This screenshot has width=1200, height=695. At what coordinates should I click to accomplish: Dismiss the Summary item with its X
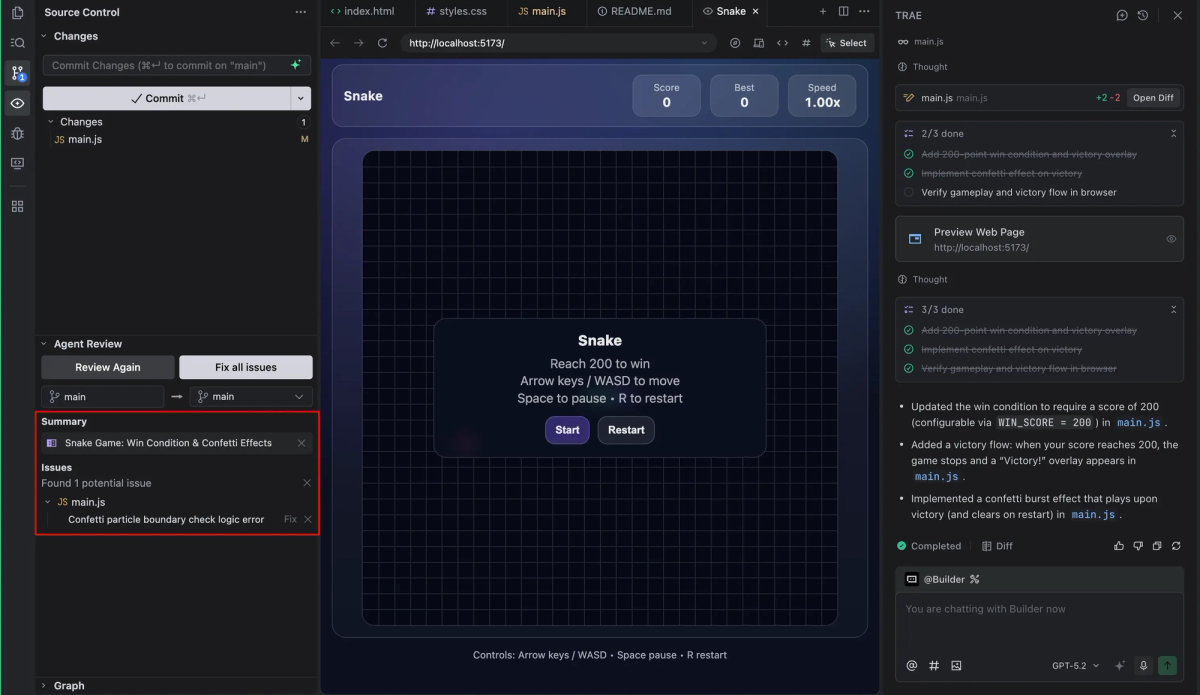click(x=301, y=443)
